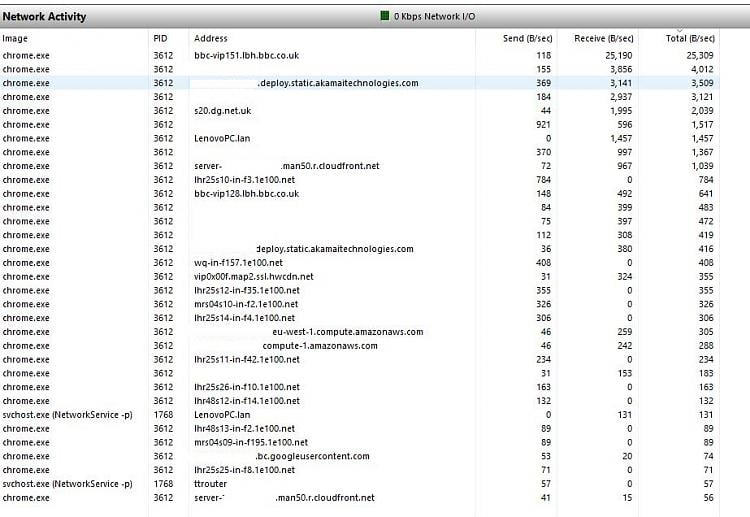This screenshot has height=517, width=750.
Task: Select the mrs04s09-in-f195.1e100.net row
Action: coord(360,442)
